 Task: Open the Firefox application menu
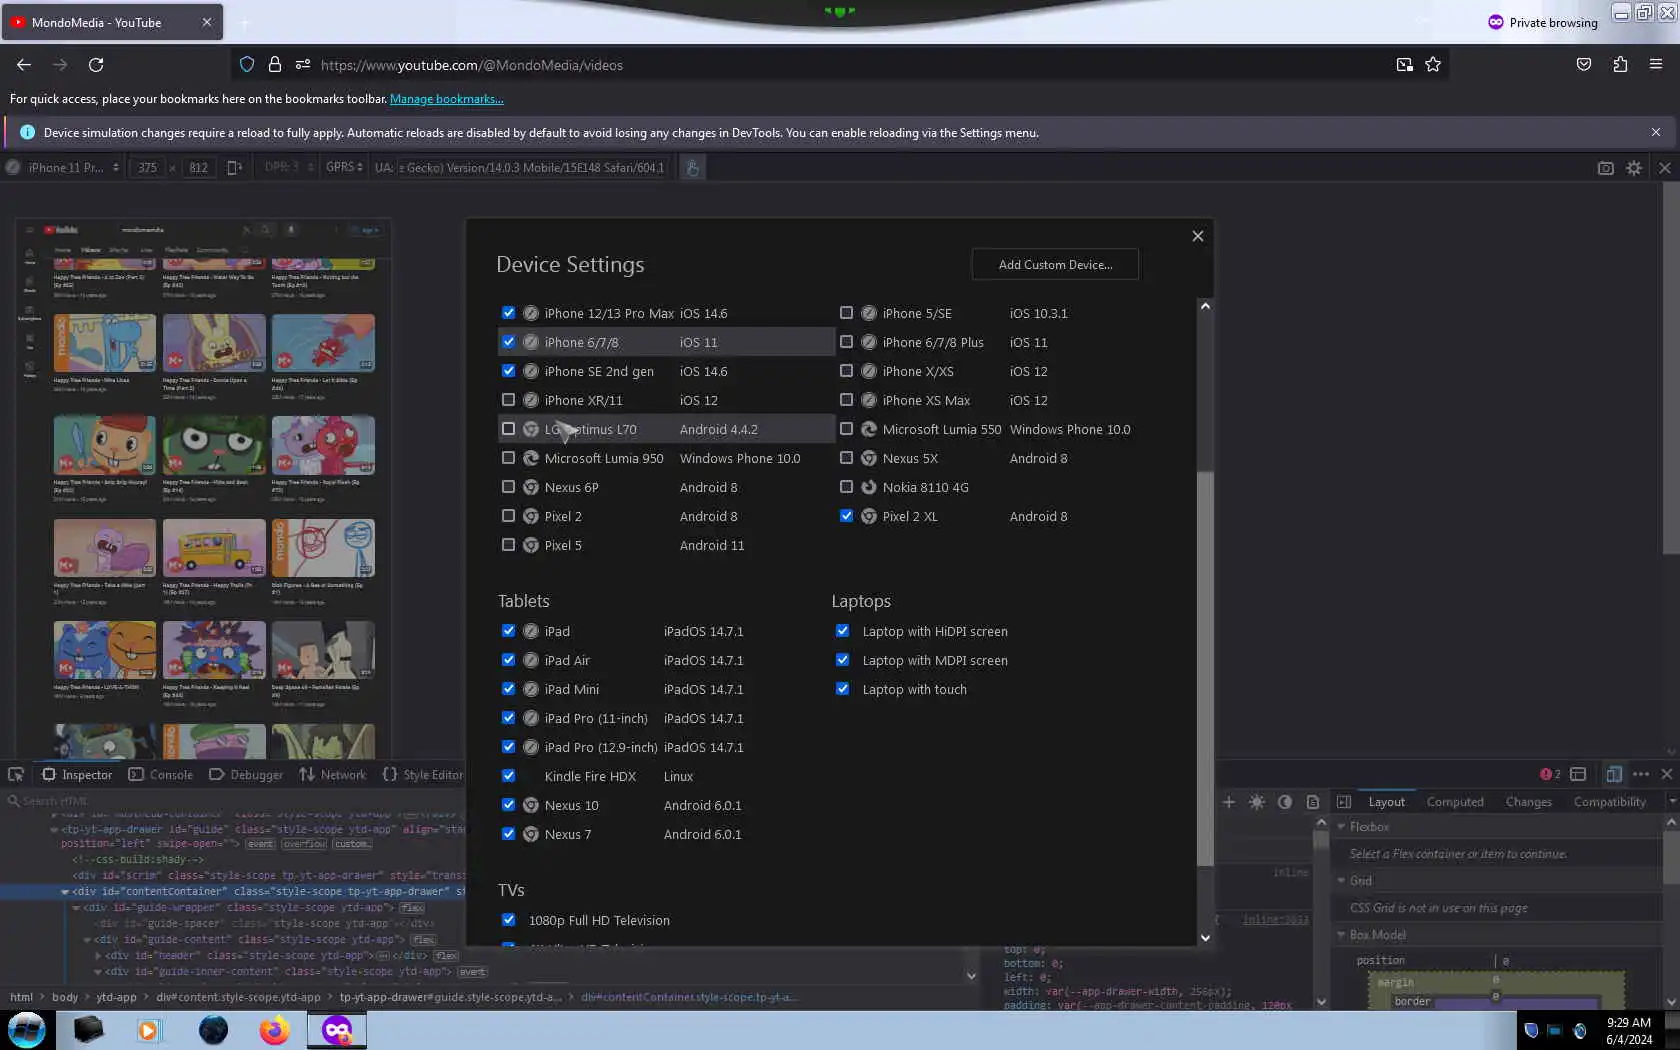pyautogui.click(x=1656, y=65)
